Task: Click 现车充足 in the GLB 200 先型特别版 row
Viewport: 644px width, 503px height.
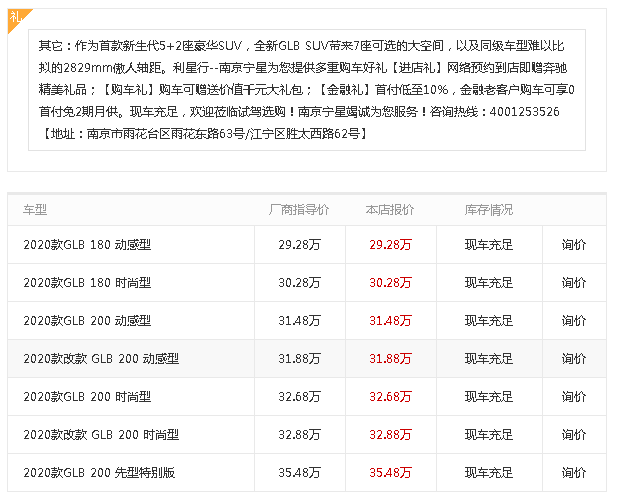Action: pyautogui.click(x=489, y=473)
